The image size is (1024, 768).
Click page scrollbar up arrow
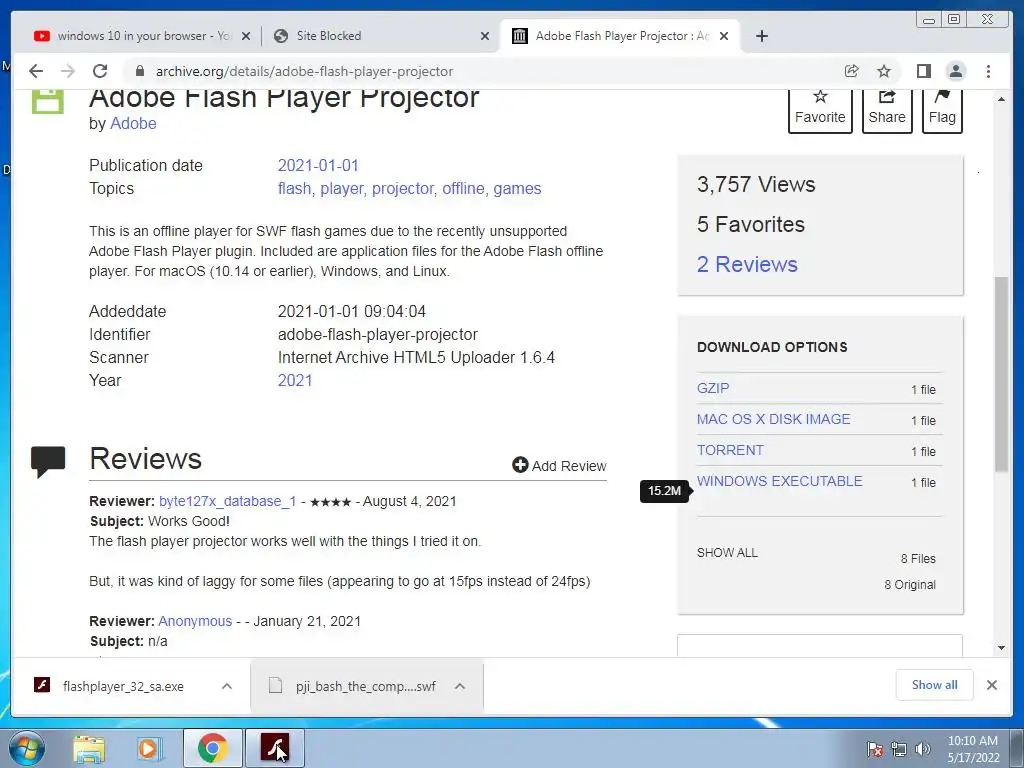point(1001,99)
